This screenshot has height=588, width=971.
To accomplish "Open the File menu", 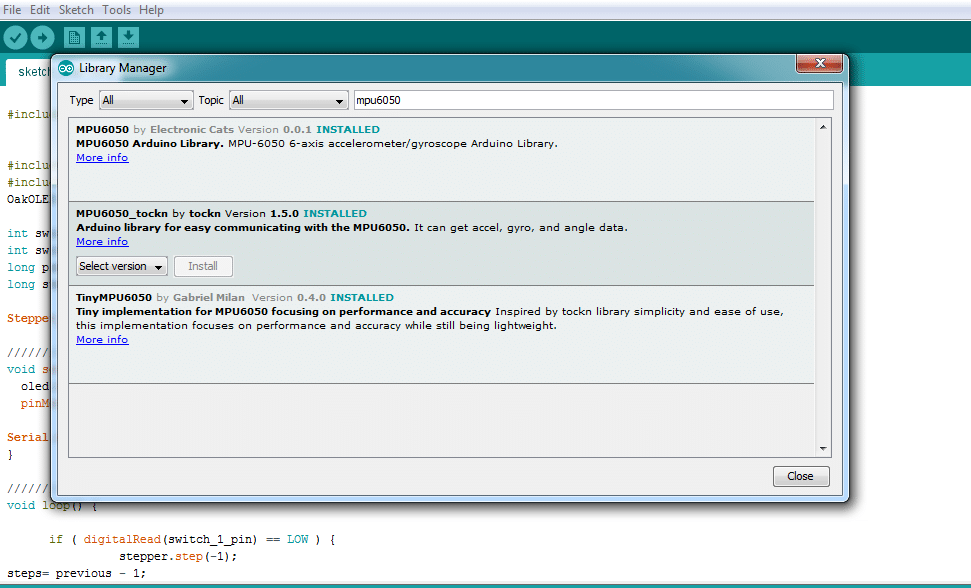I will [13, 10].
